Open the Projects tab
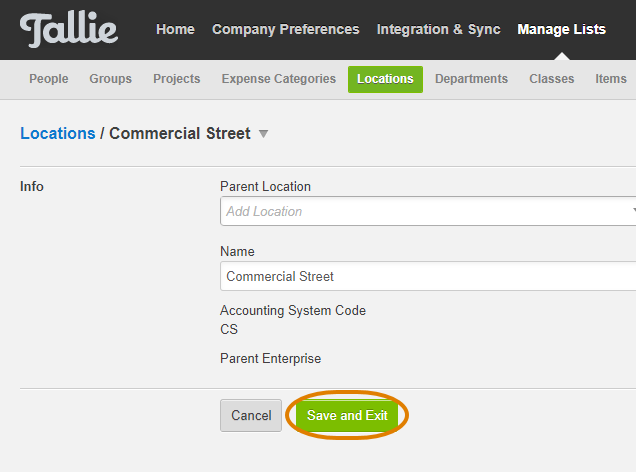This screenshot has width=636, height=472. click(x=177, y=79)
